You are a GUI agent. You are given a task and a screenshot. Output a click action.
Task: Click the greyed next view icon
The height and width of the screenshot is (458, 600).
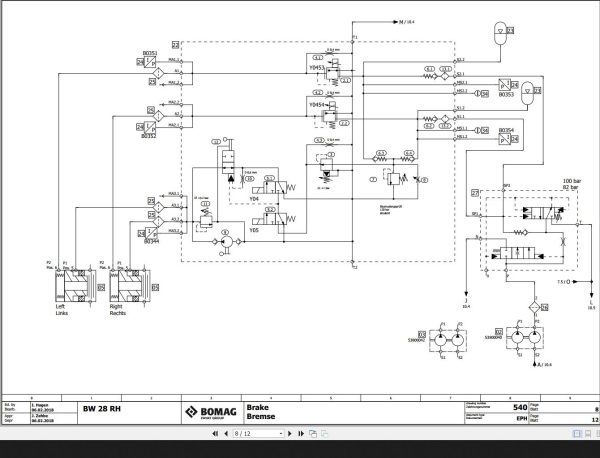pyautogui.click(x=324, y=434)
